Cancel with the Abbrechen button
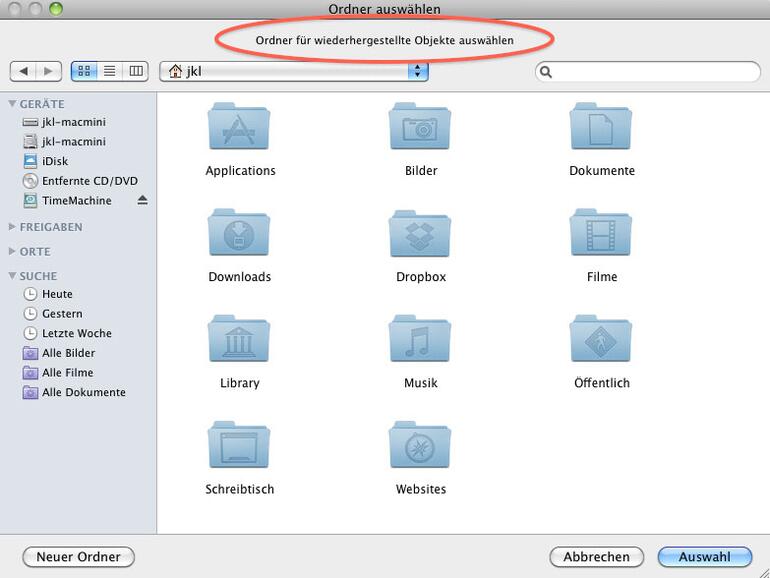Screen dimensions: 770x578 pos(597,557)
